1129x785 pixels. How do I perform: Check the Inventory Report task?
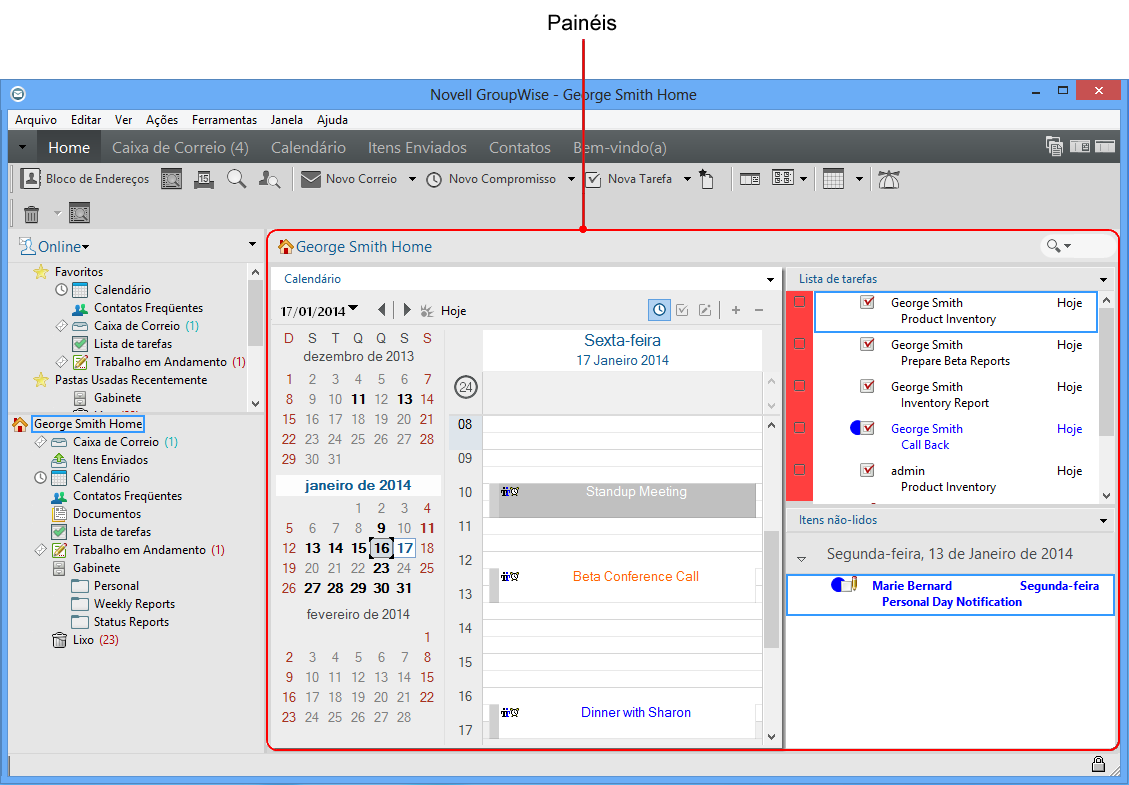pyautogui.click(x=868, y=386)
